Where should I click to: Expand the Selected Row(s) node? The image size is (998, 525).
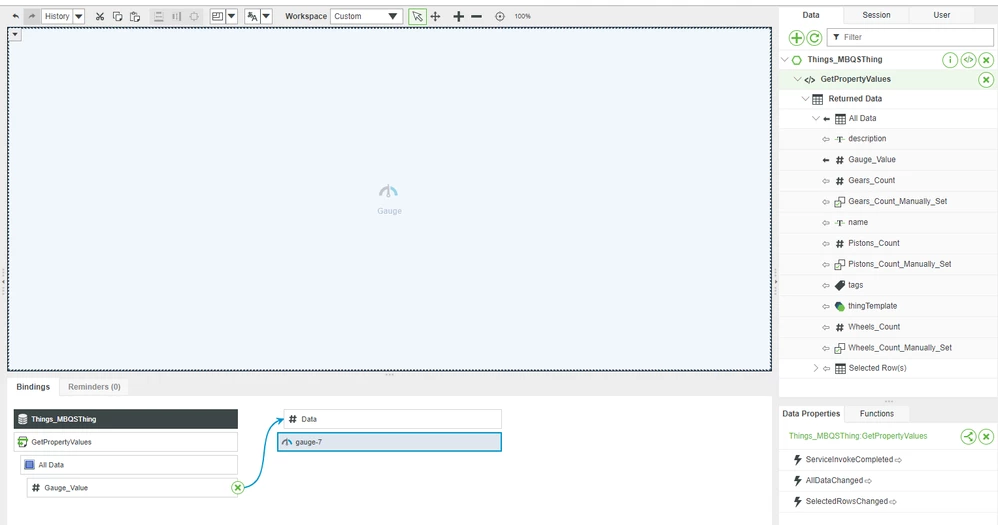[816, 368]
